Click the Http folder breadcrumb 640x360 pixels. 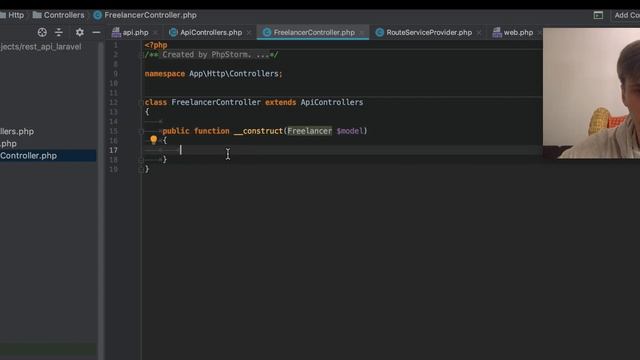pyautogui.click(x=12, y=15)
